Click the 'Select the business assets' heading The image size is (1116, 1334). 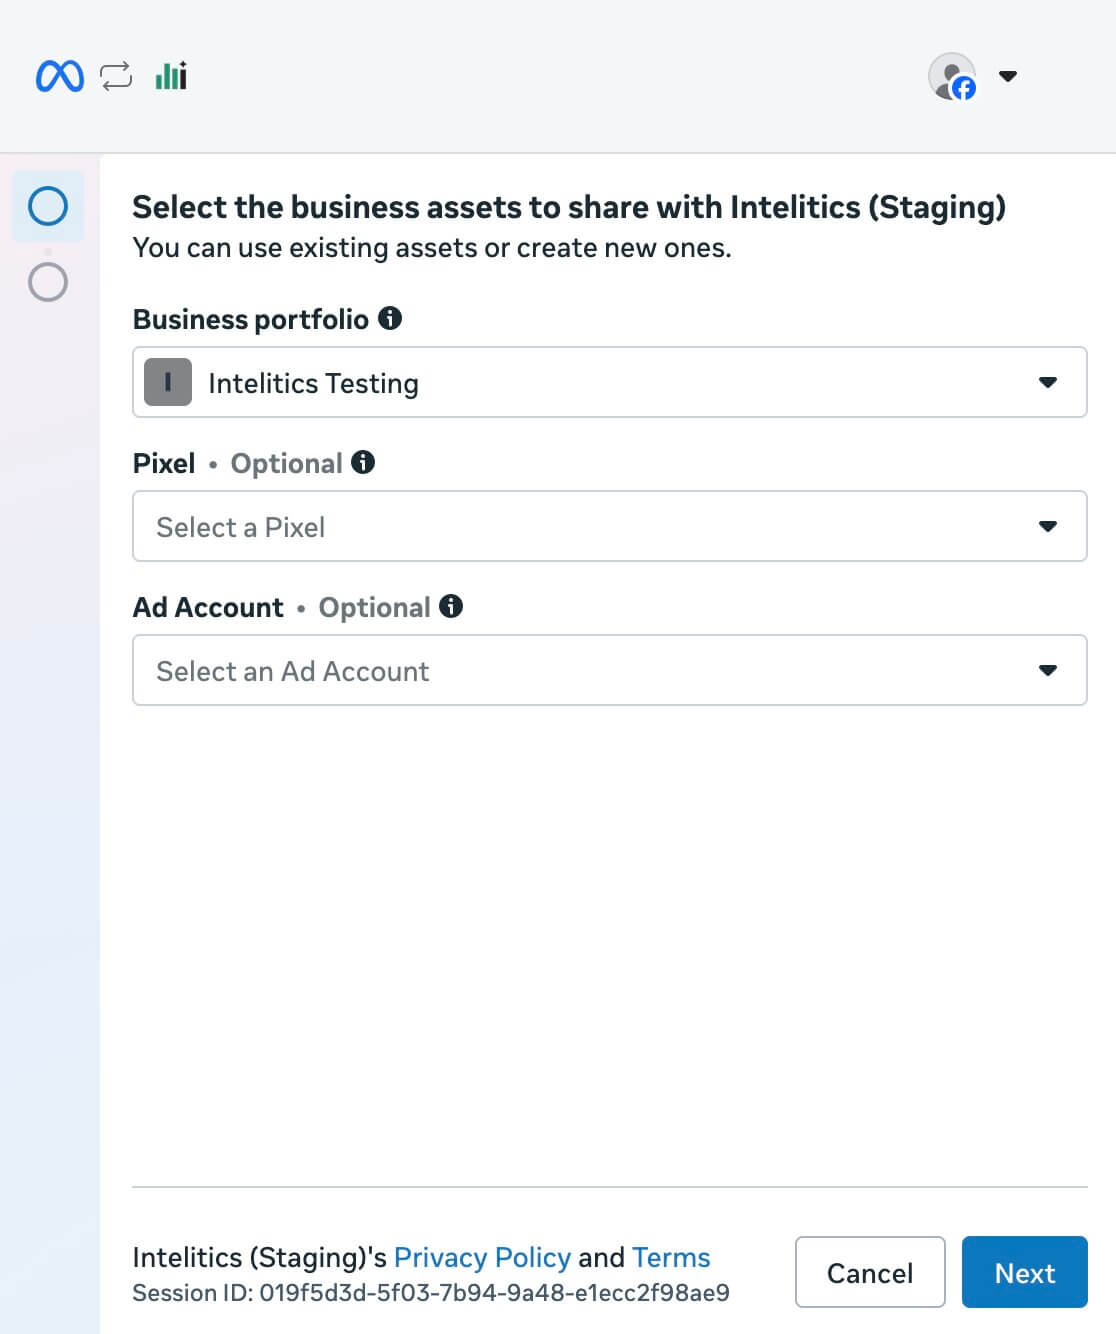pyautogui.click(x=569, y=207)
